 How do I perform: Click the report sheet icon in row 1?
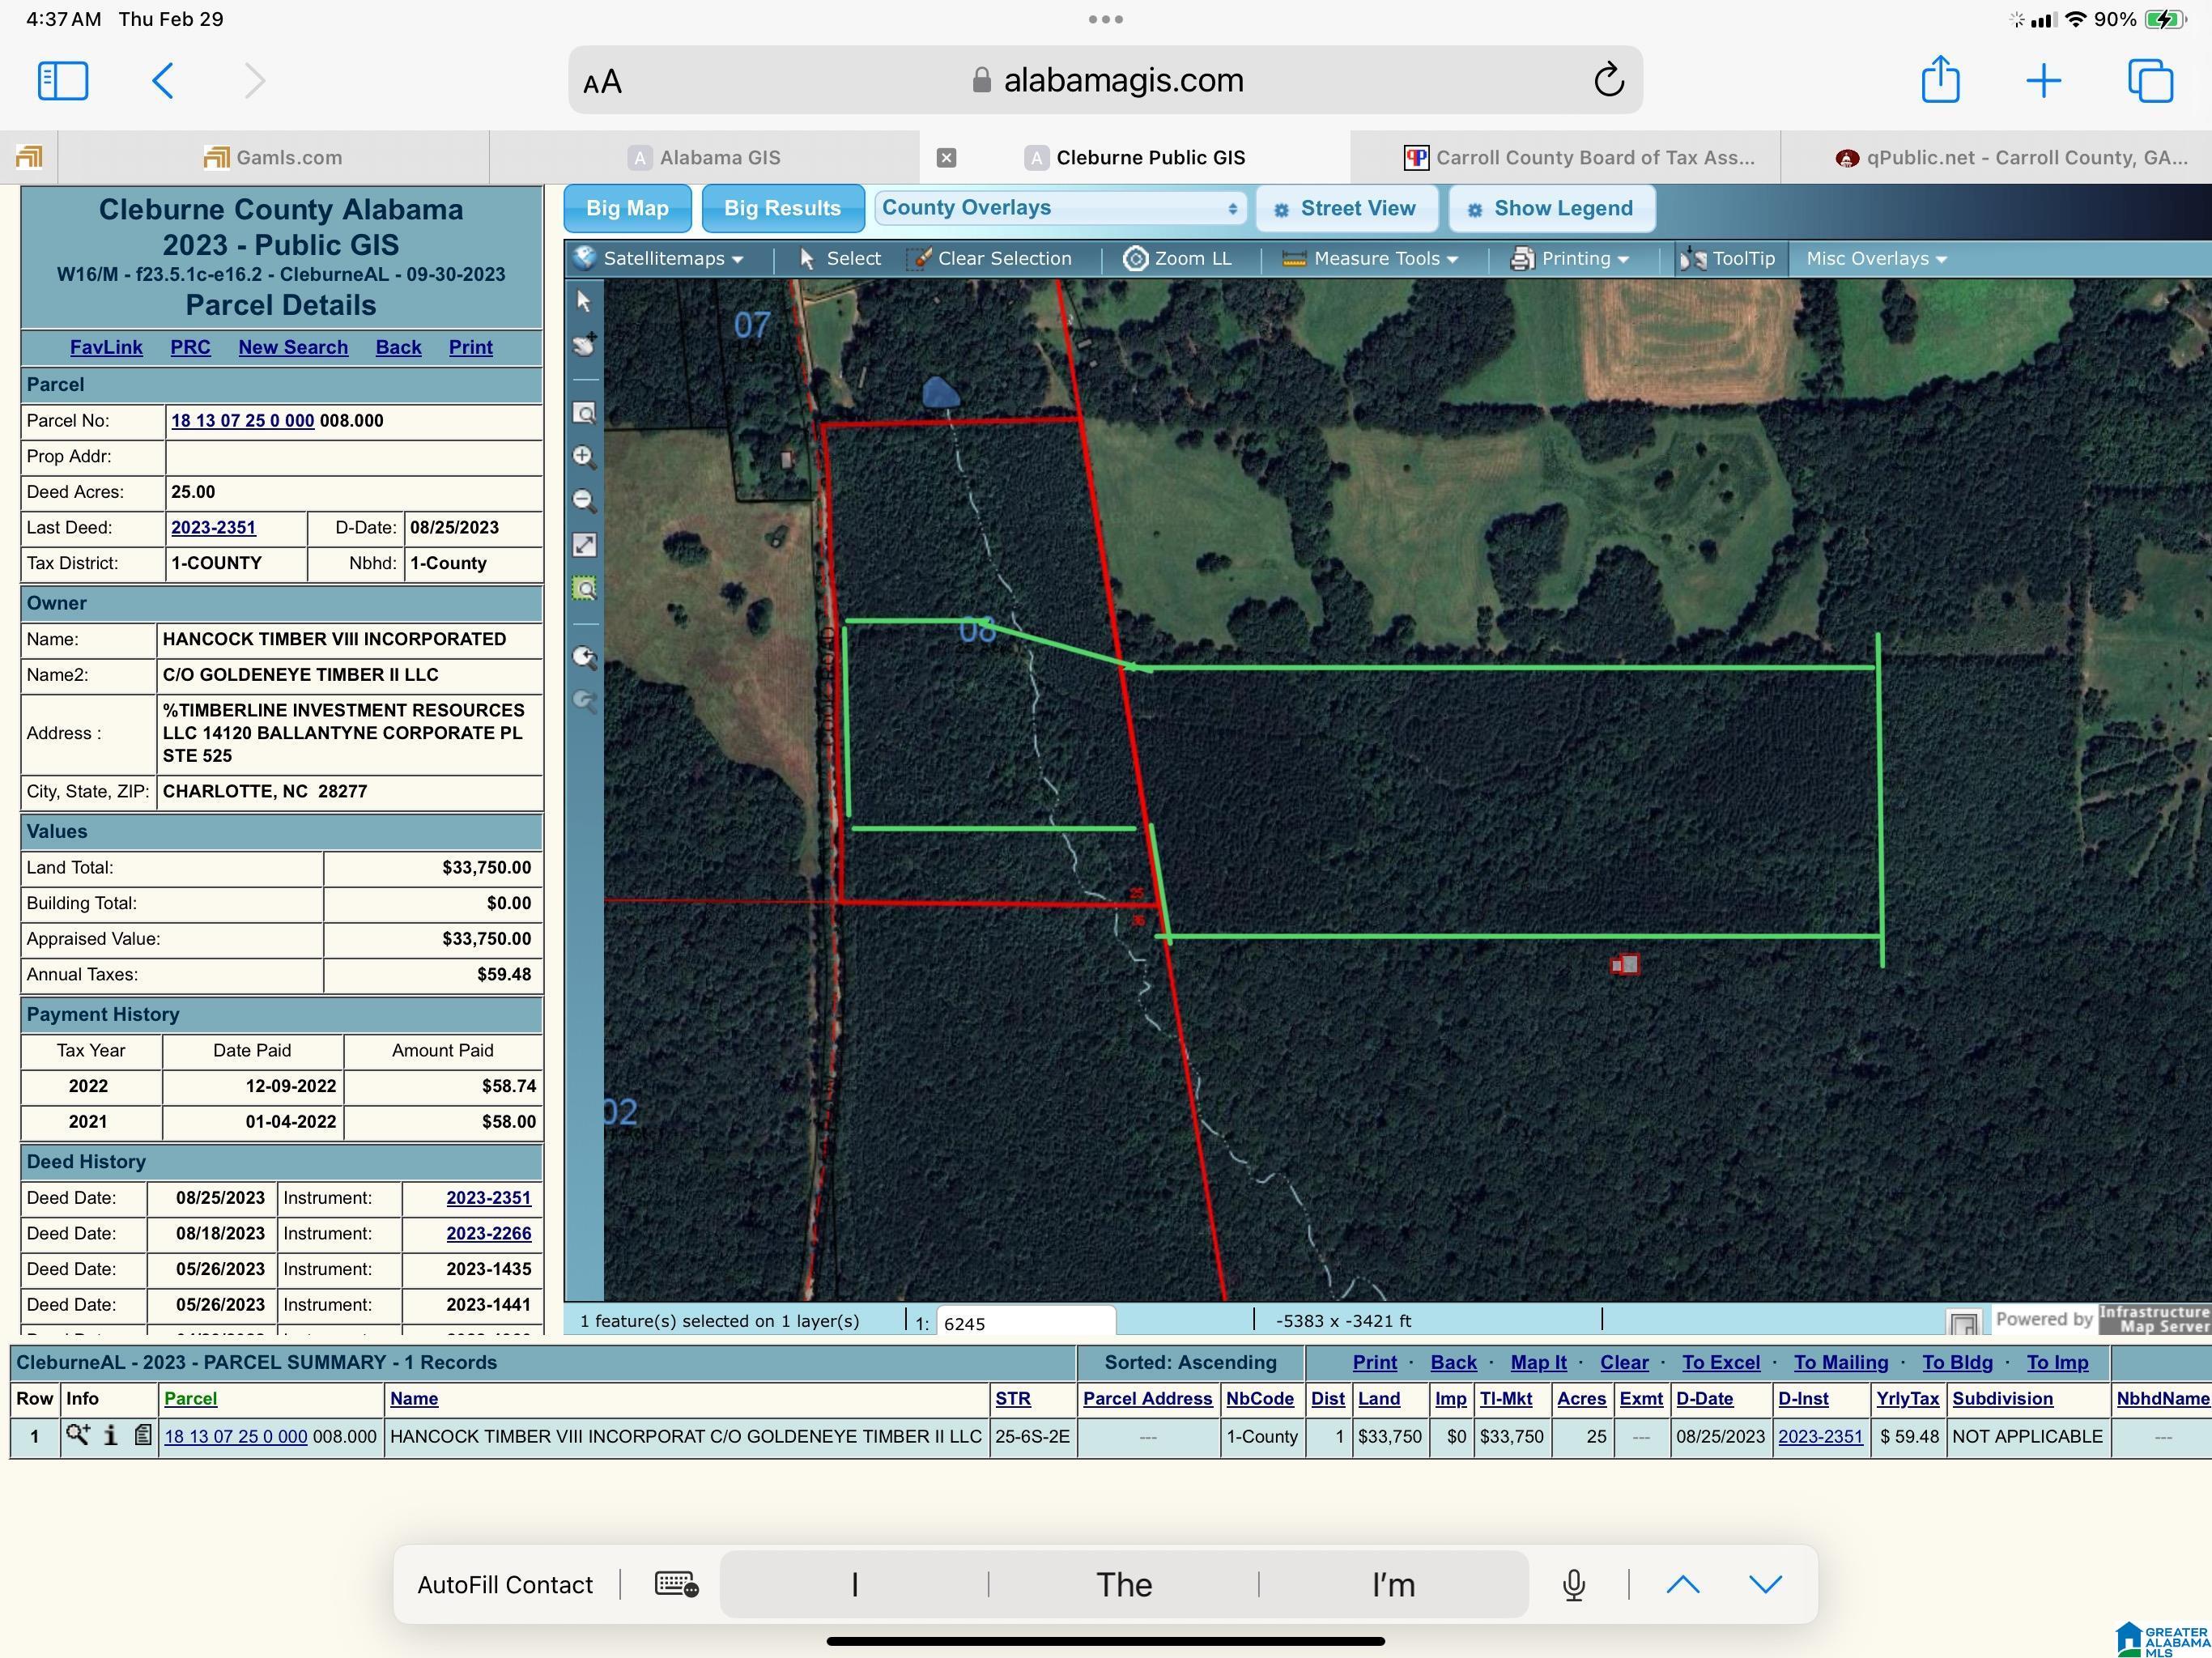click(x=143, y=1436)
